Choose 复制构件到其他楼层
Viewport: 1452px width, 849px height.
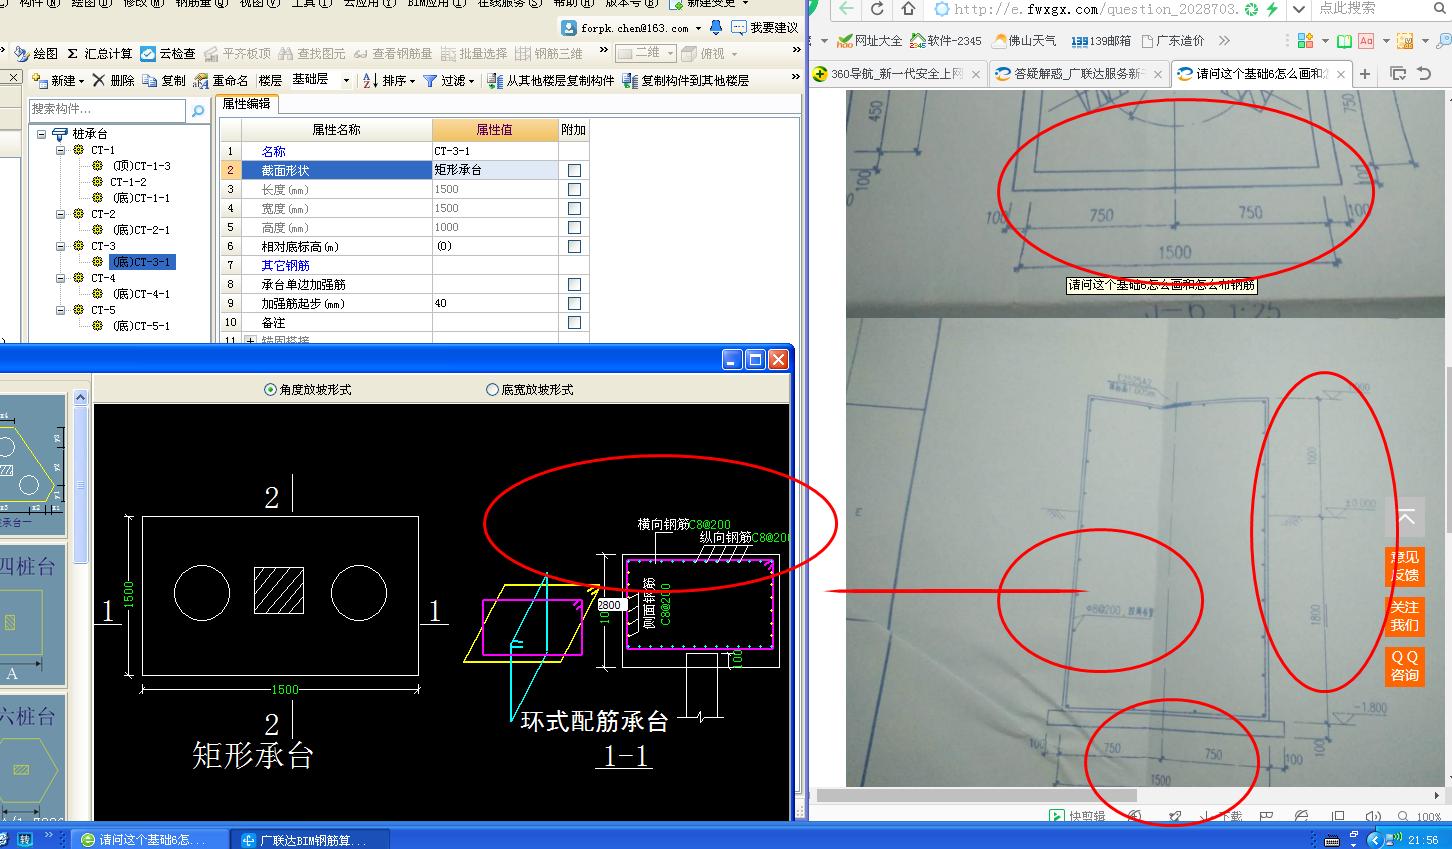point(685,80)
